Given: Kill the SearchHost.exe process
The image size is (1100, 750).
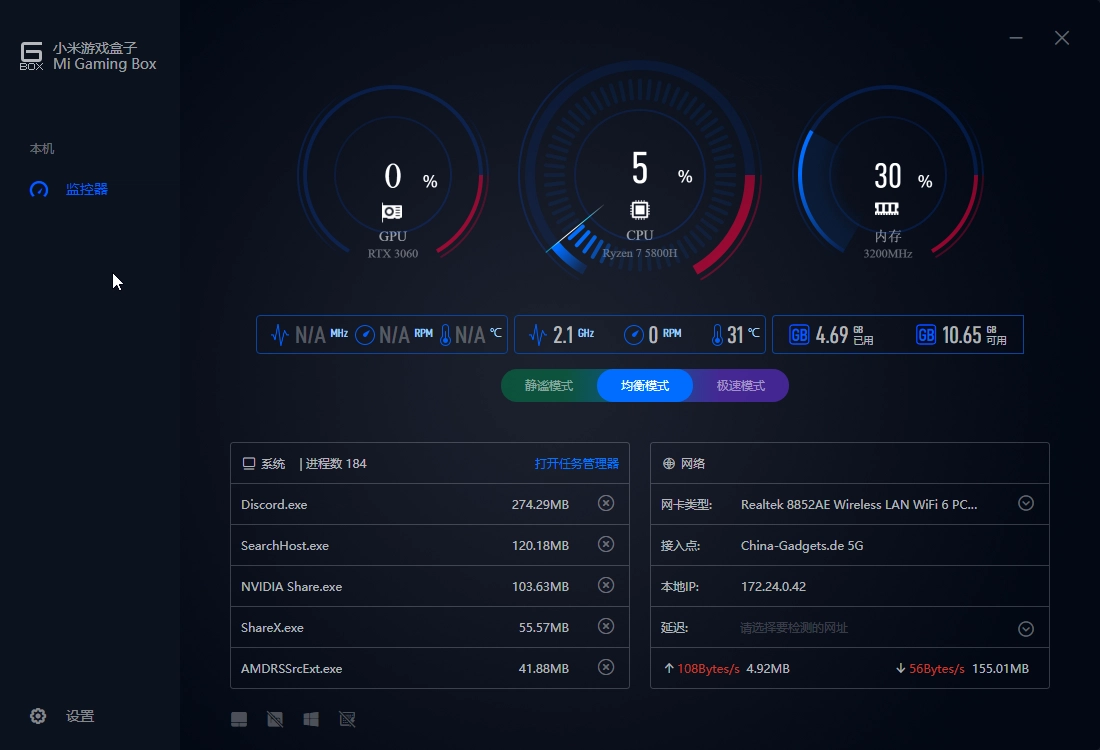Looking at the screenshot, I should click(x=606, y=544).
